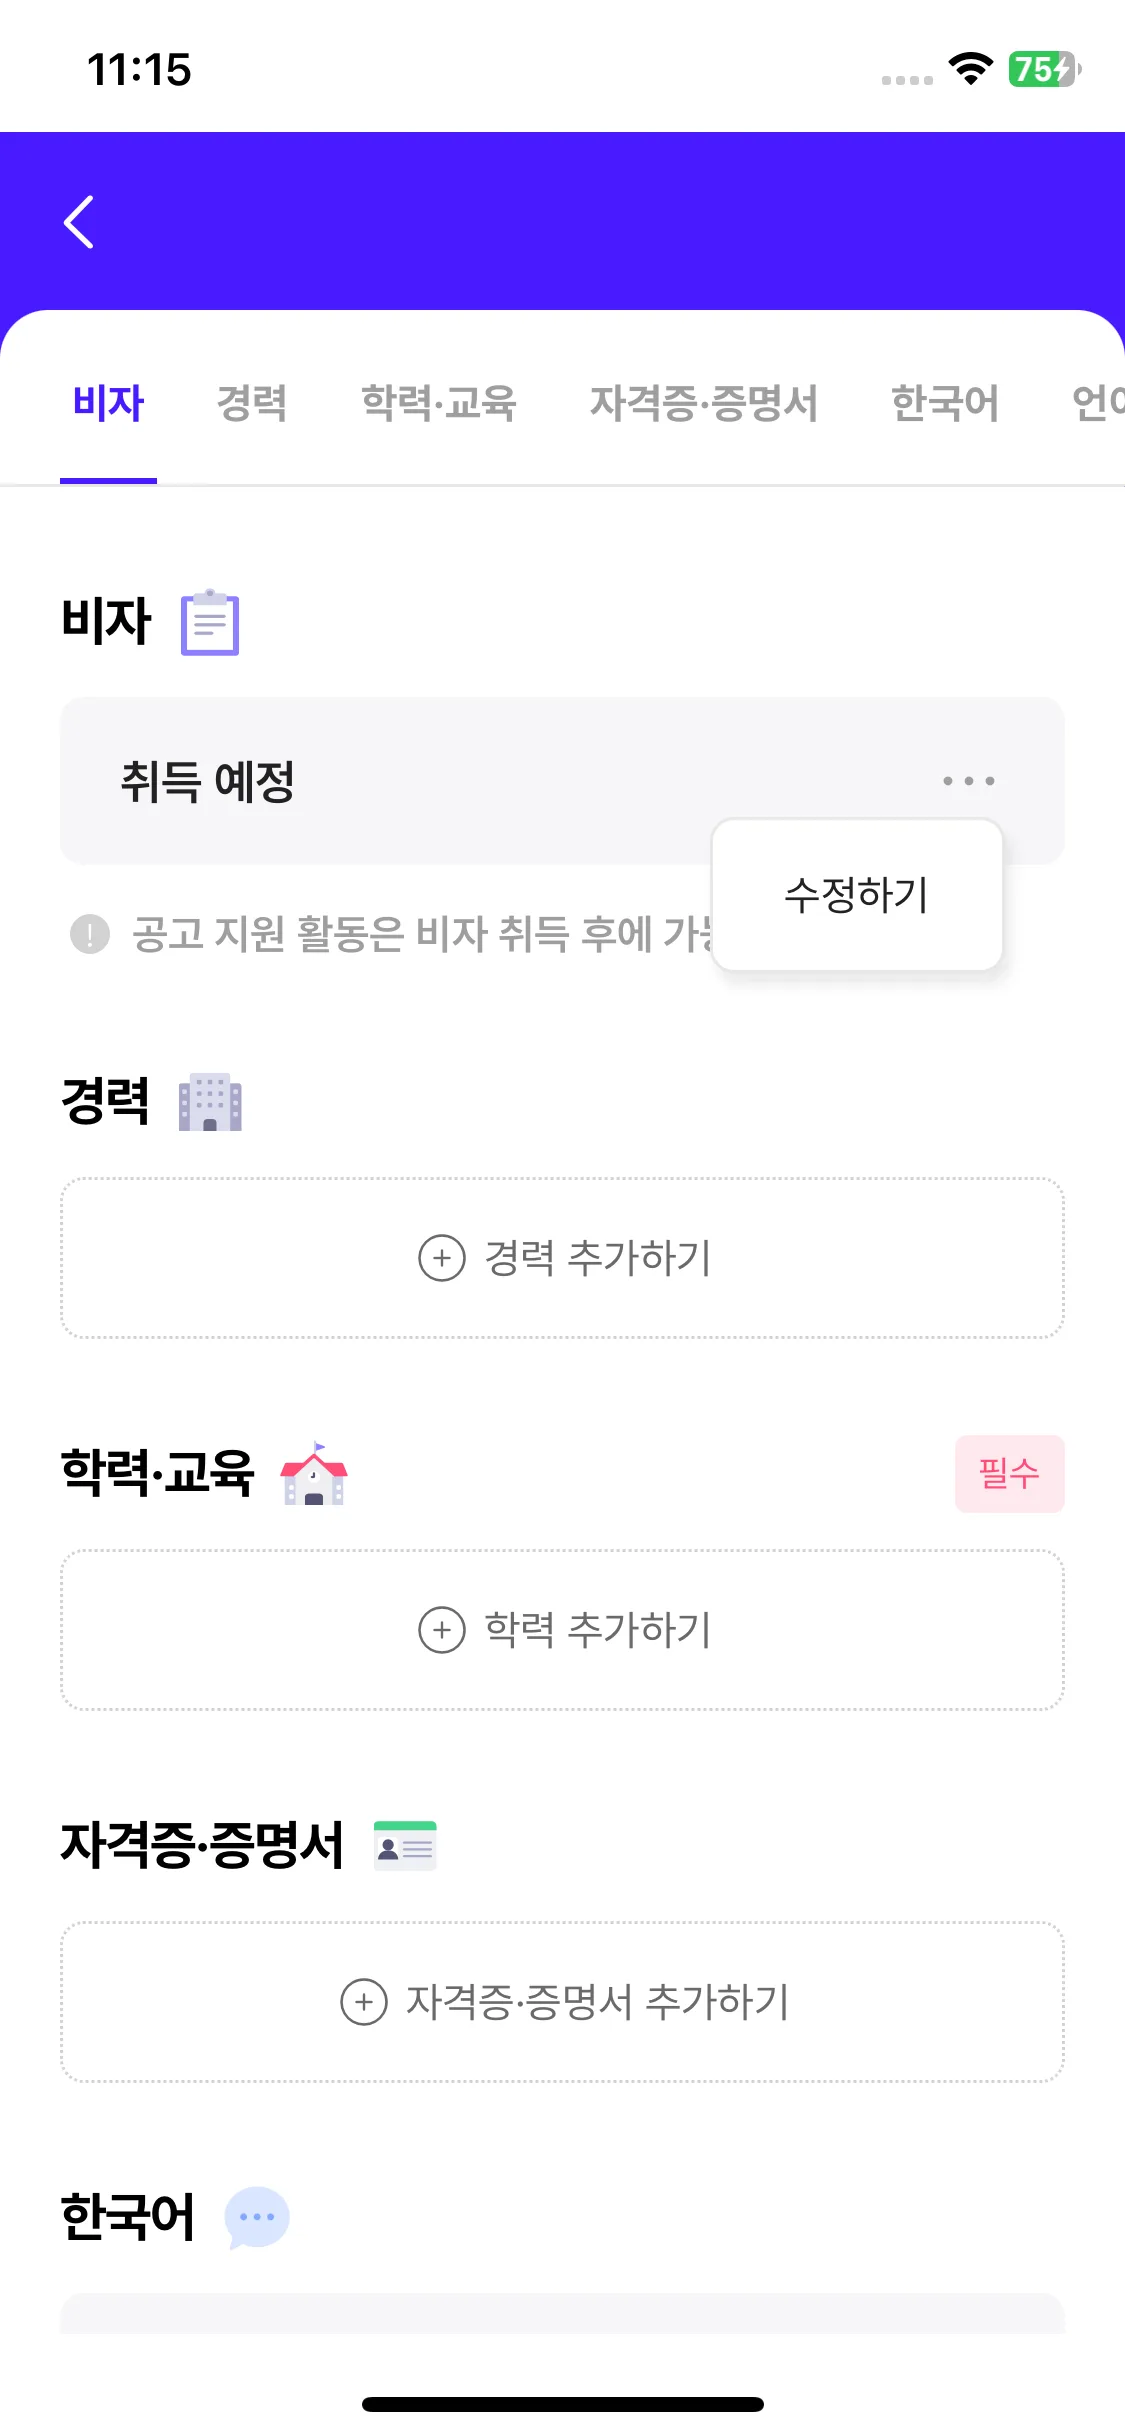Image resolution: width=1125 pixels, height=2436 pixels.
Task: Tap the 경력 추가하기 button
Action: click(x=562, y=1258)
